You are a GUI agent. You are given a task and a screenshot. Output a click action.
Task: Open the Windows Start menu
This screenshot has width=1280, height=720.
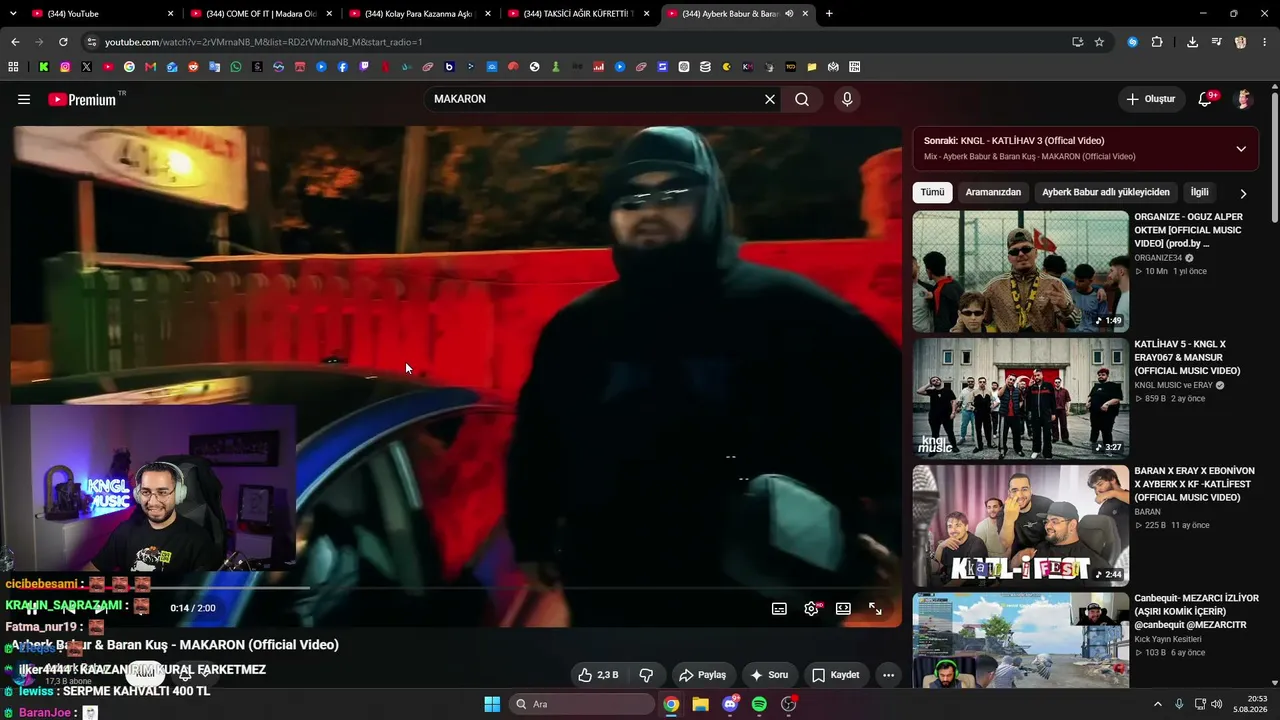[x=492, y=704]
